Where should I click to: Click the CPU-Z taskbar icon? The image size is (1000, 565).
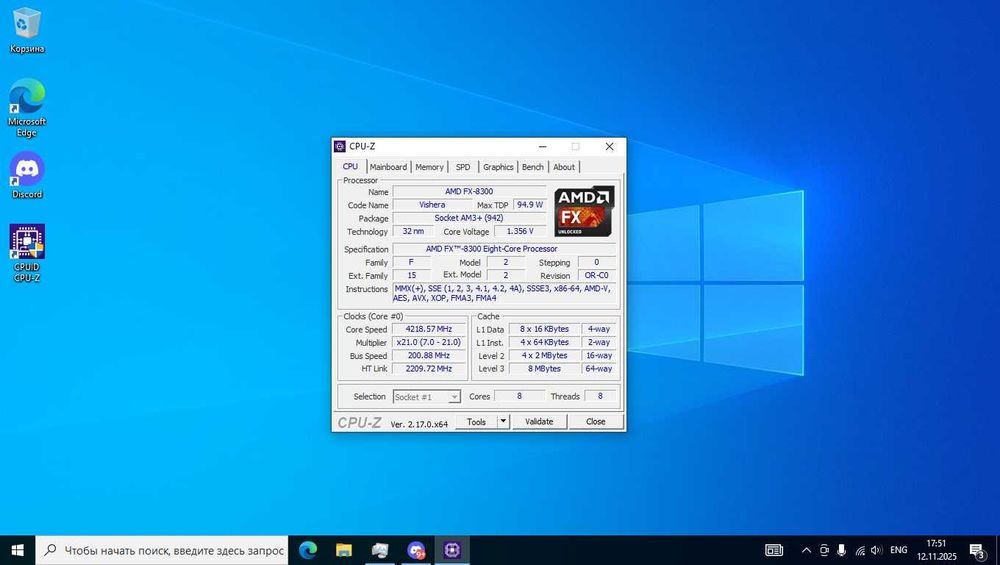click(452, 550)
